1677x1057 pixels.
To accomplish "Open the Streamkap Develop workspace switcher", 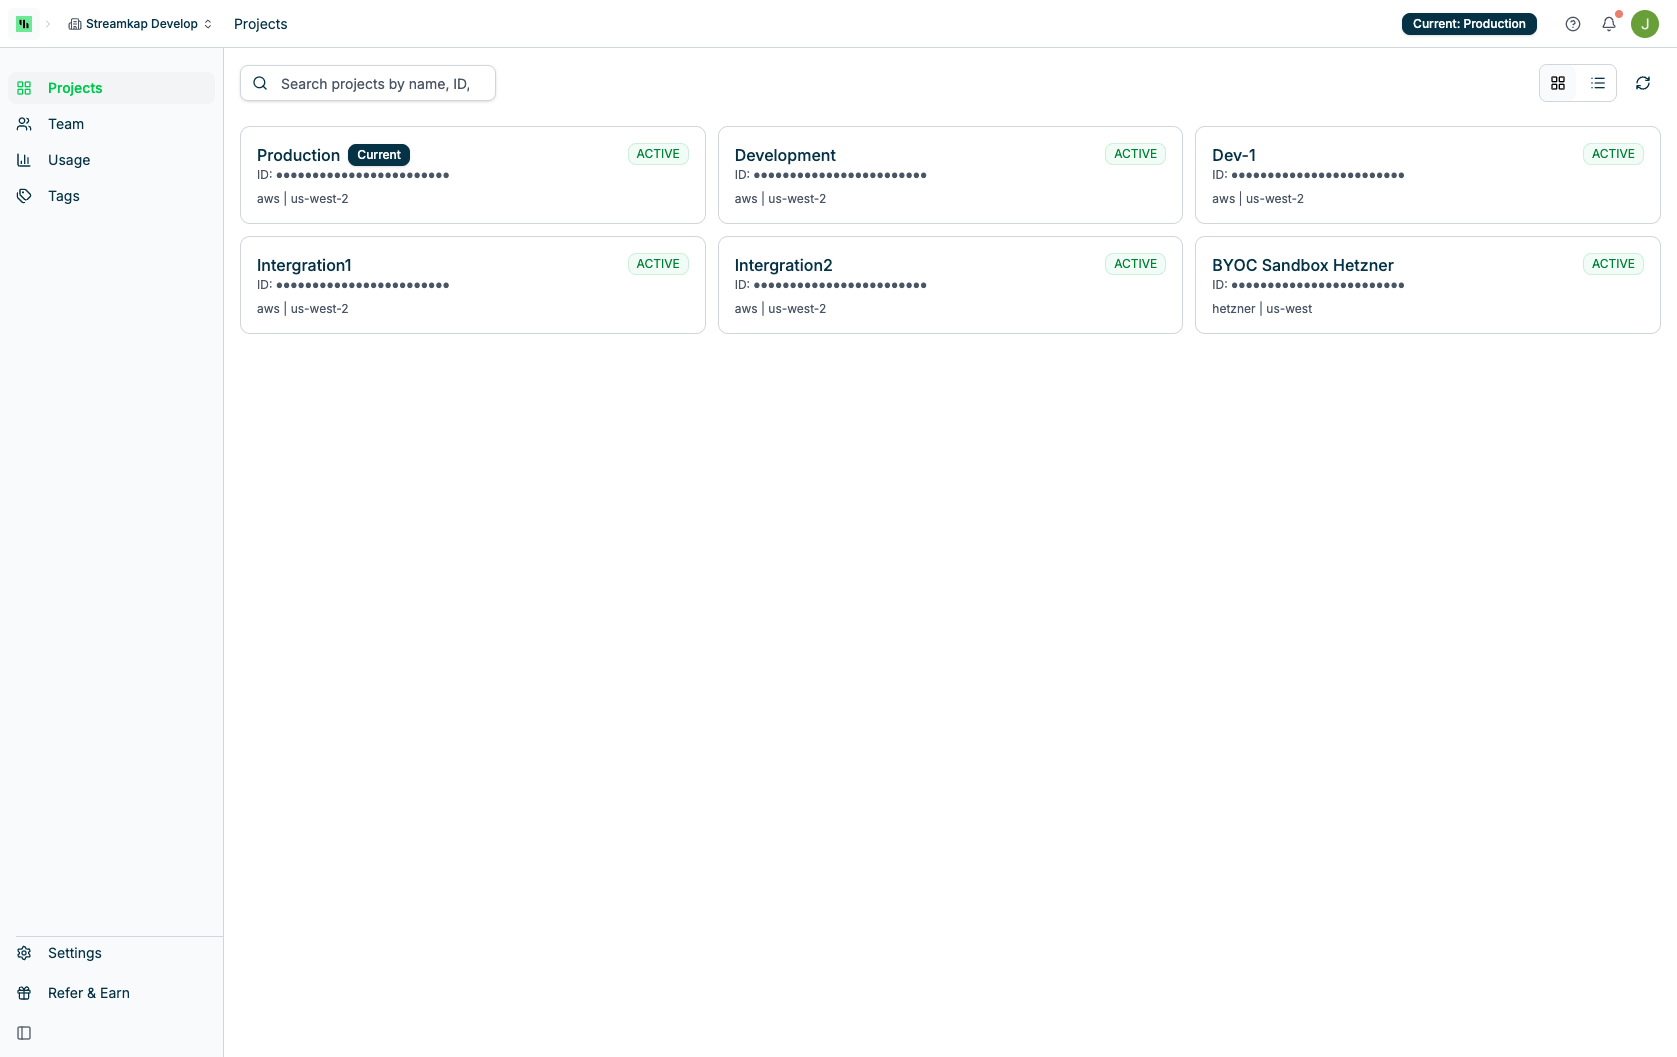I will (139, 23).
